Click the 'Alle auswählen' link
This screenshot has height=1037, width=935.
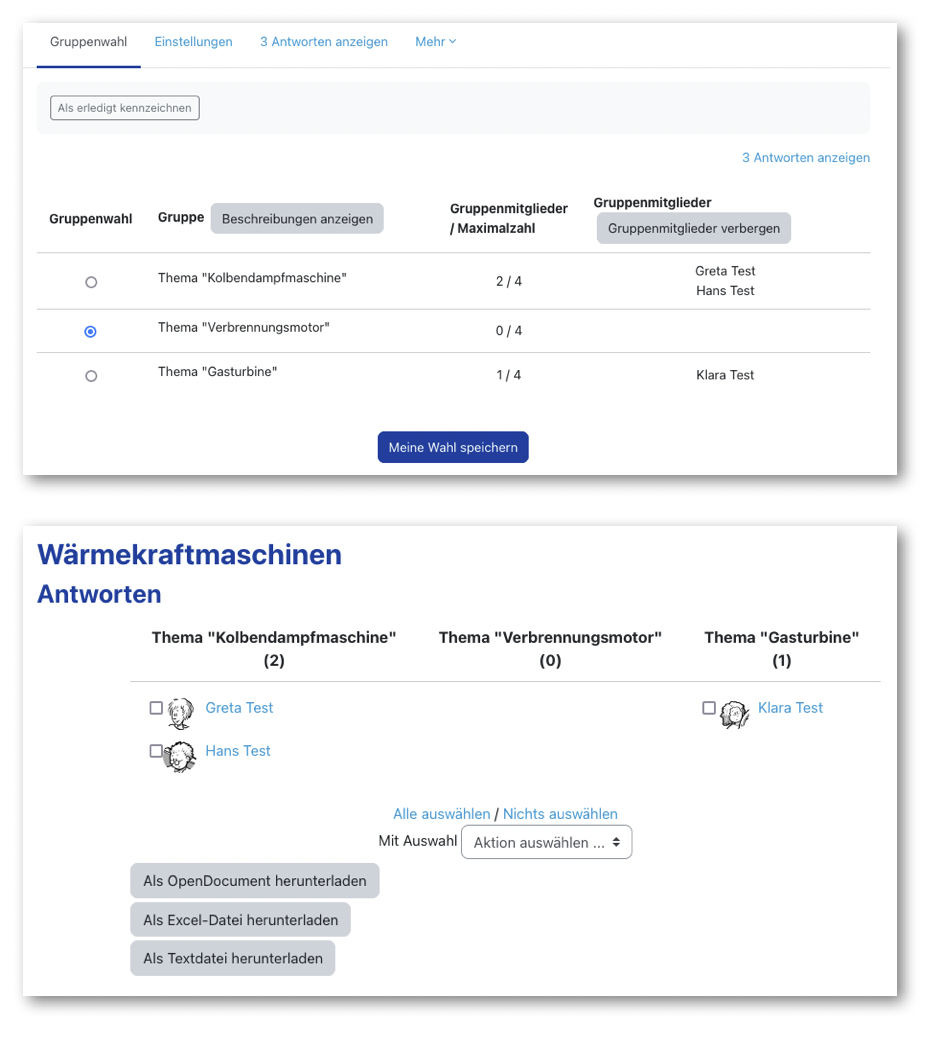pyautogui.click(x=441, y=814)
